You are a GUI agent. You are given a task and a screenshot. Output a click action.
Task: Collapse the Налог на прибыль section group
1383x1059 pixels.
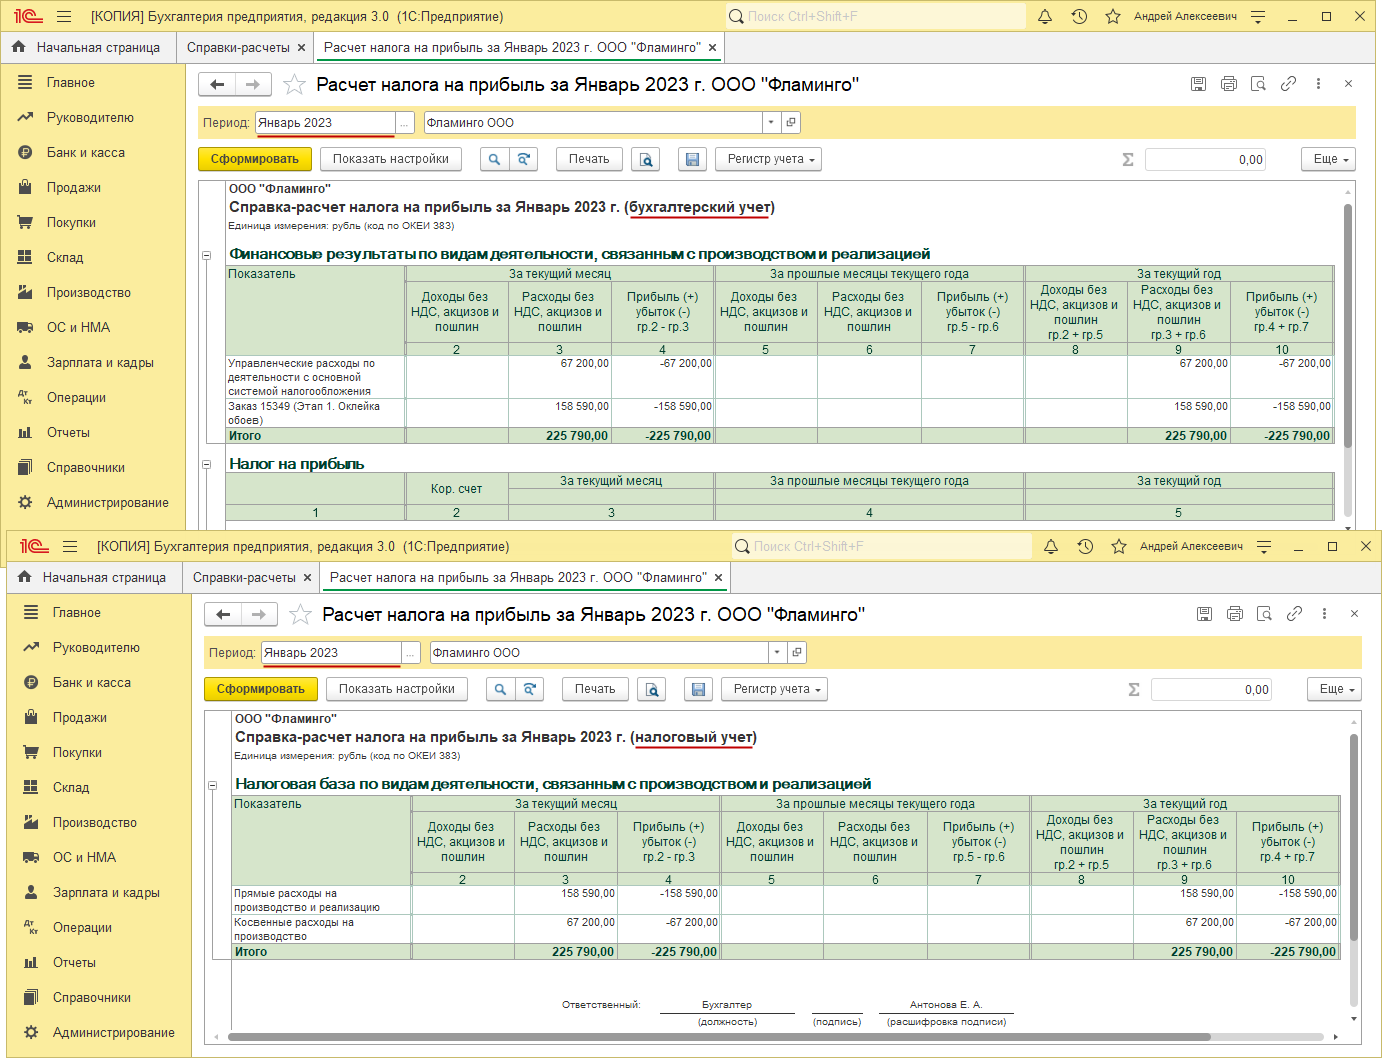(207, 465)
